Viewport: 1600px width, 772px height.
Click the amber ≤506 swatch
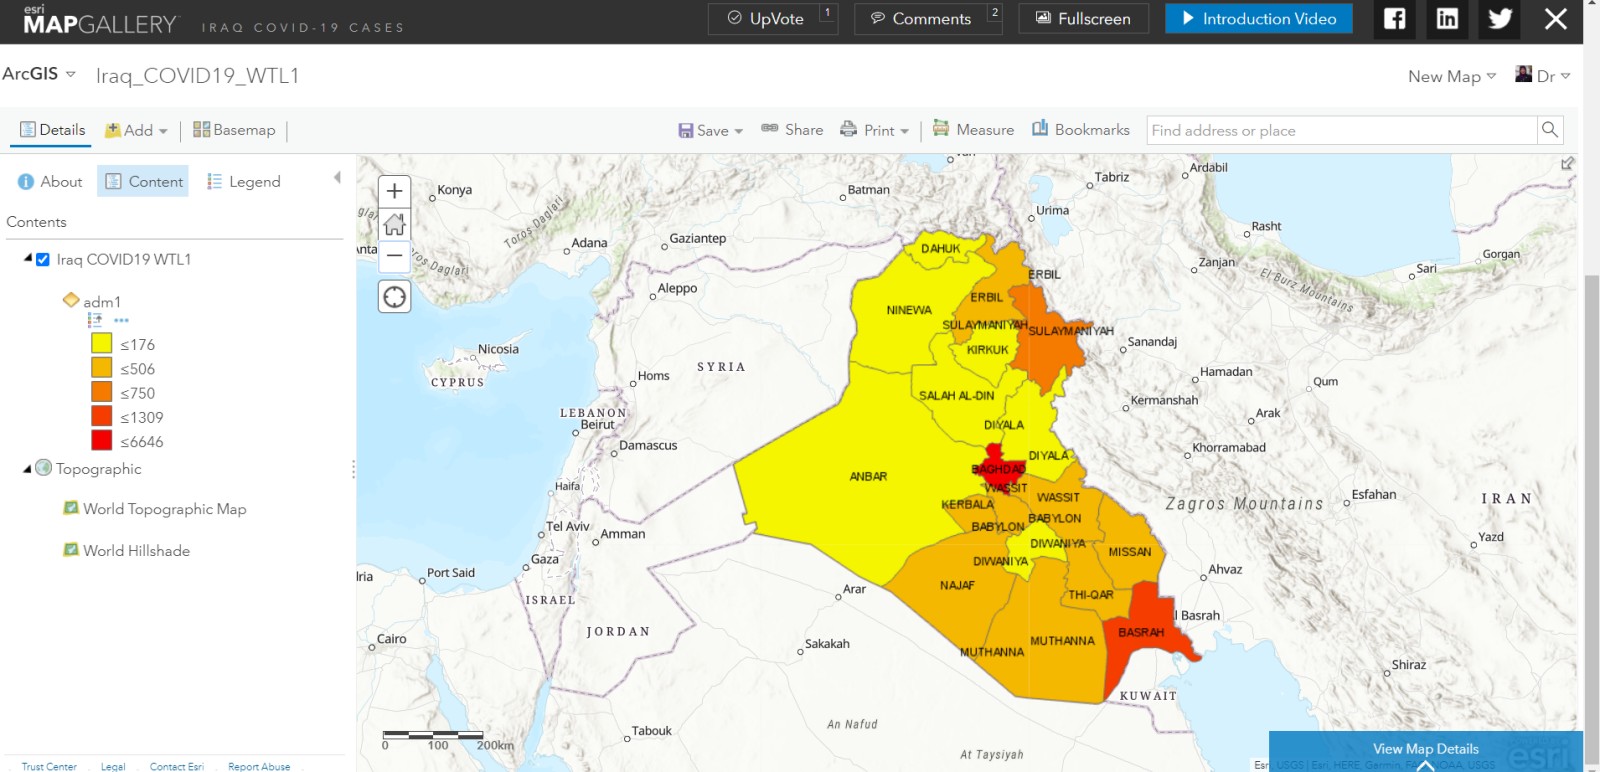point(102,367)
